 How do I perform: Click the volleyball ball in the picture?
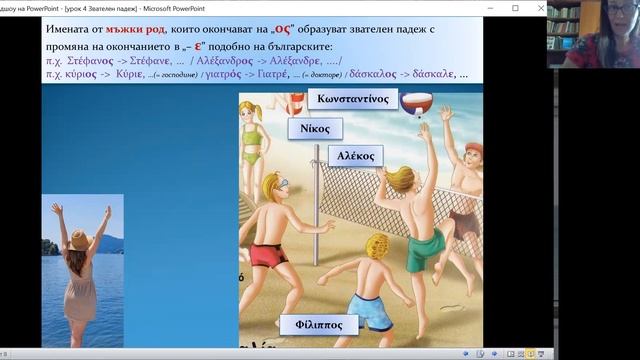[416, 104]
